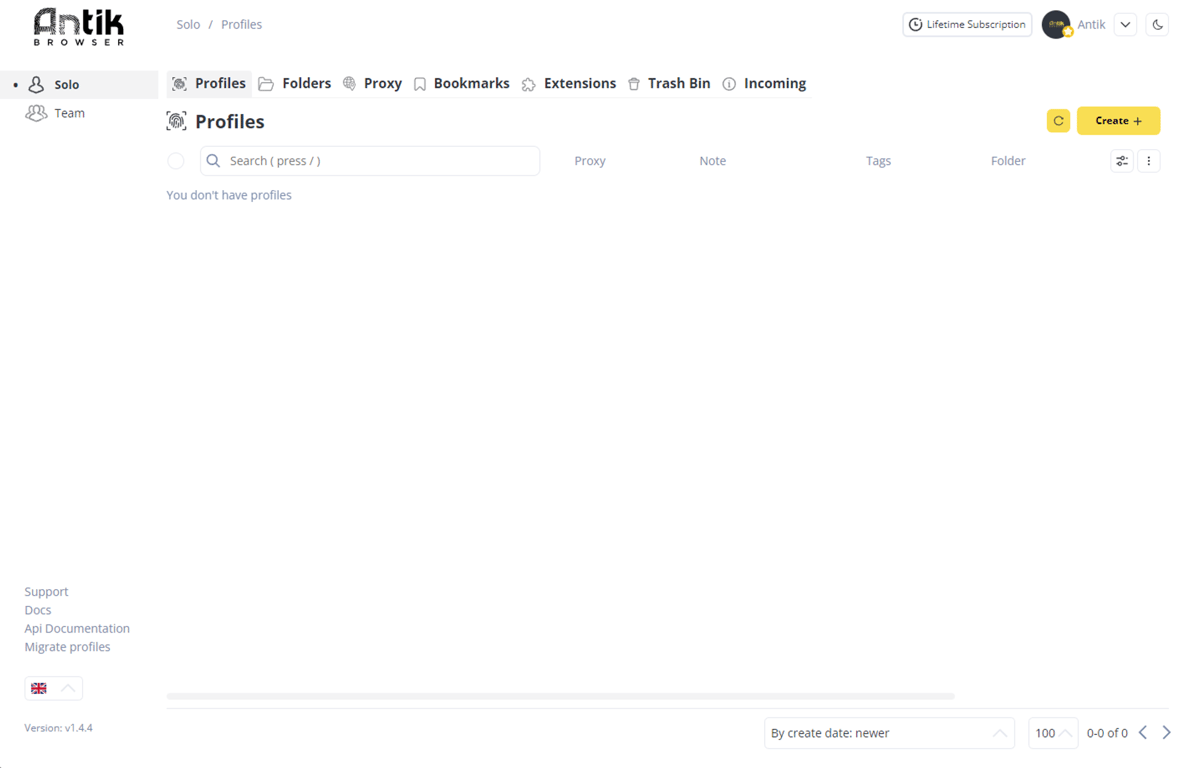The height and width of the screenshot is (768, 1187).
Task: Go to the previous page arrow
Action: [1143, 732]
